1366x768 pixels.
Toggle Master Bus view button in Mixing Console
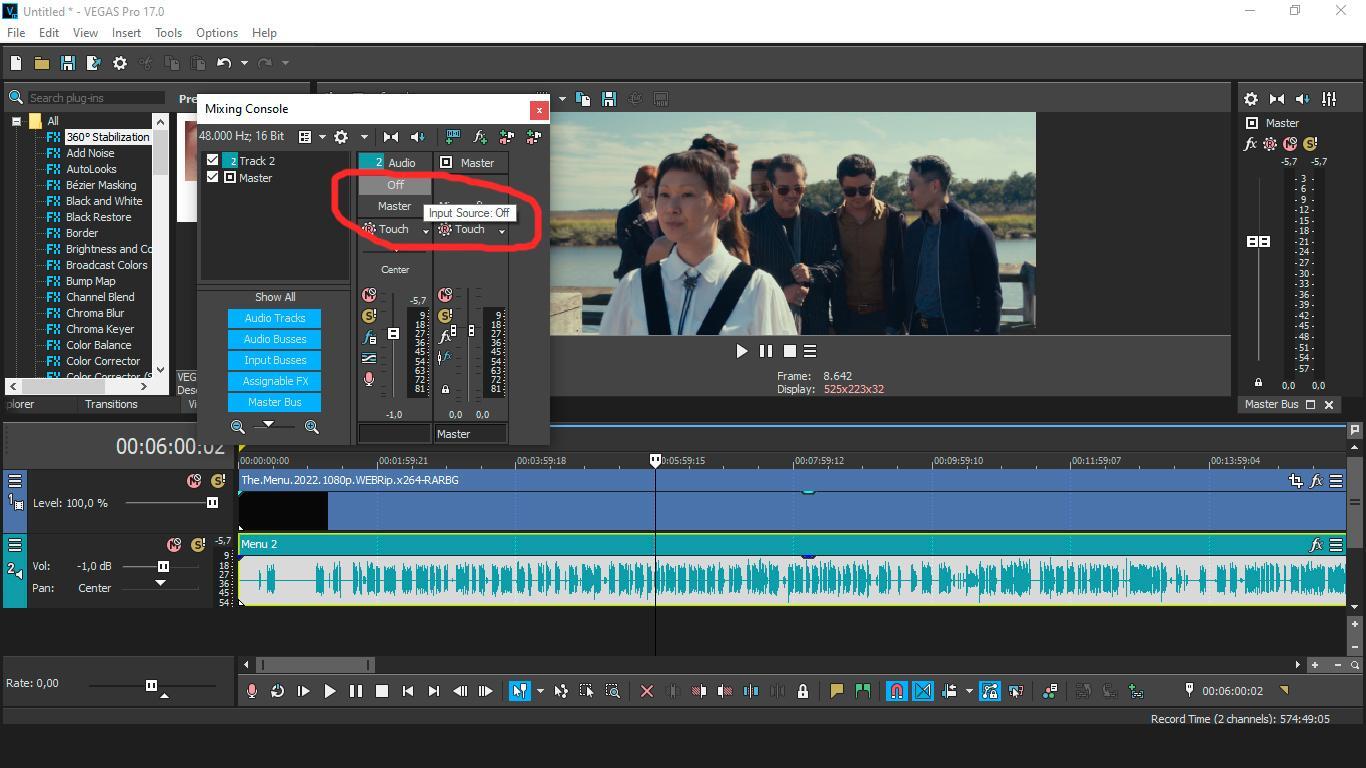click(x=275, y=402)
